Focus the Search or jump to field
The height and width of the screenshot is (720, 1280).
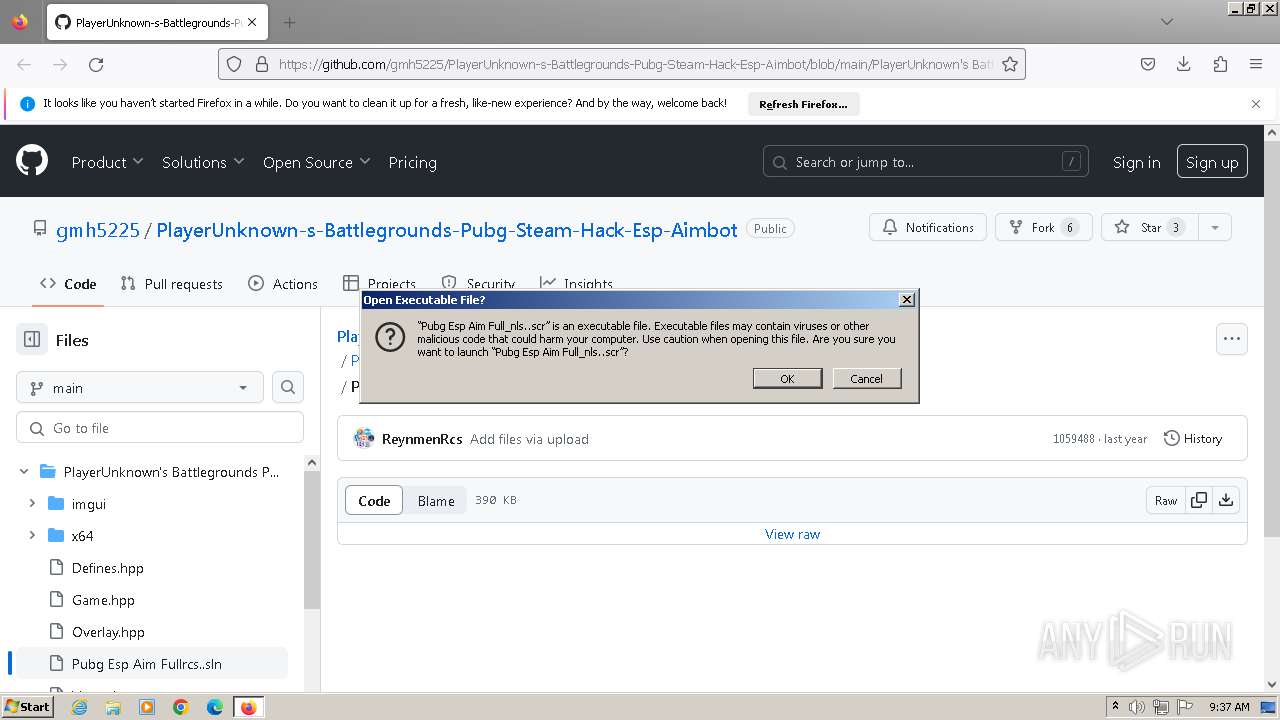(926, 162)
